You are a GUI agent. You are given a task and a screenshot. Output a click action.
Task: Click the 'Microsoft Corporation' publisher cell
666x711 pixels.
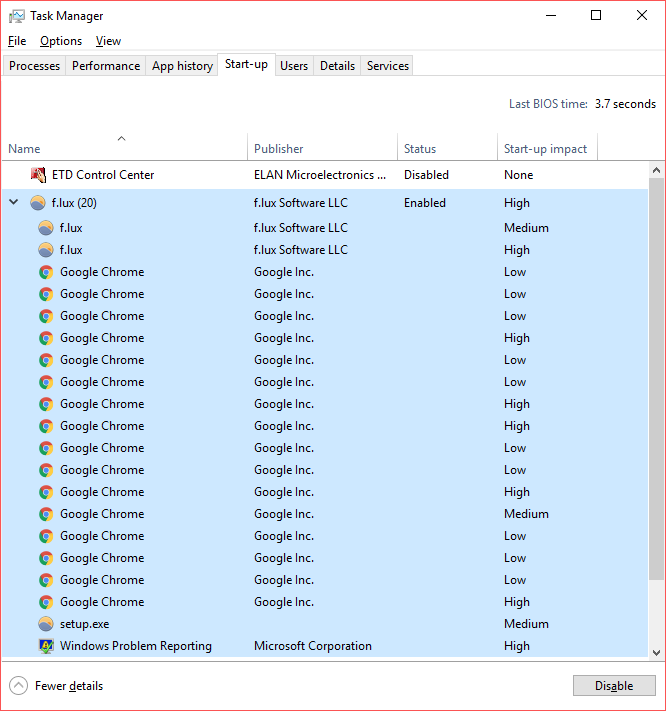(x=313, y=646)
